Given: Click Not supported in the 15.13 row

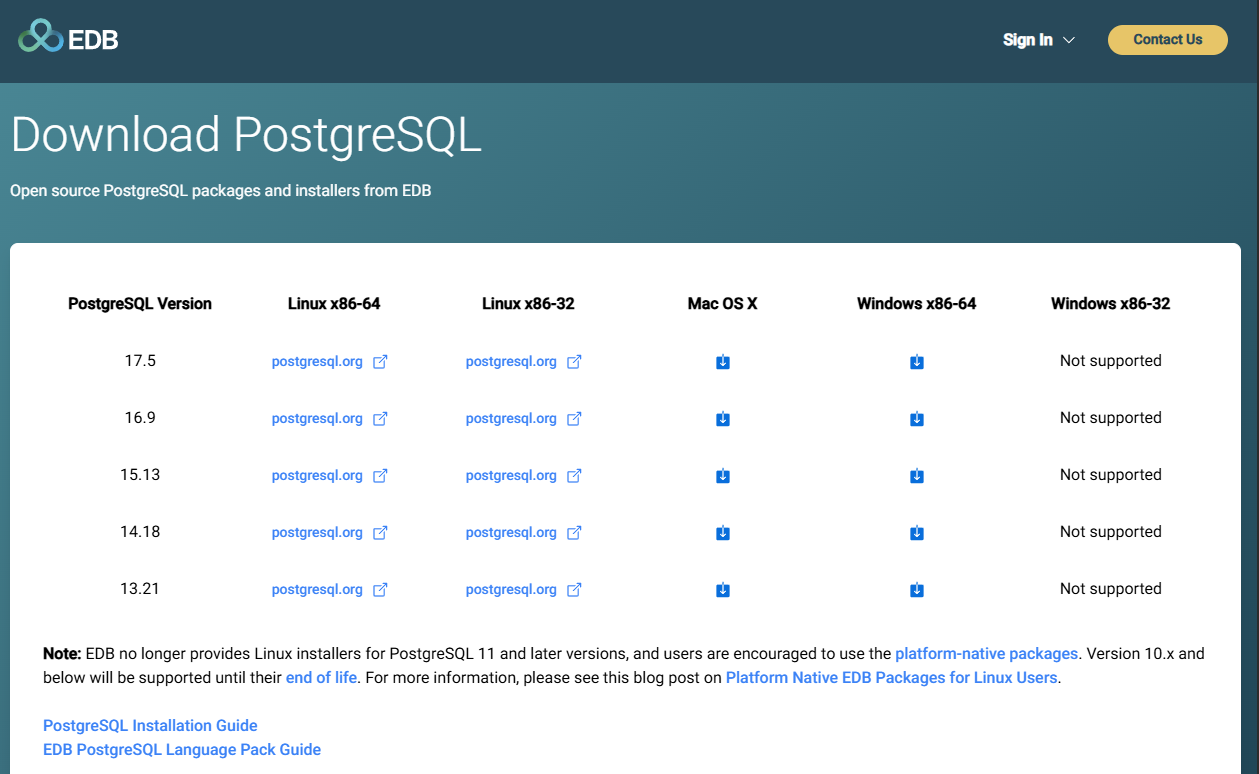Looking at the screenshot, I should pyautogui.click(x=1110, y=475).
